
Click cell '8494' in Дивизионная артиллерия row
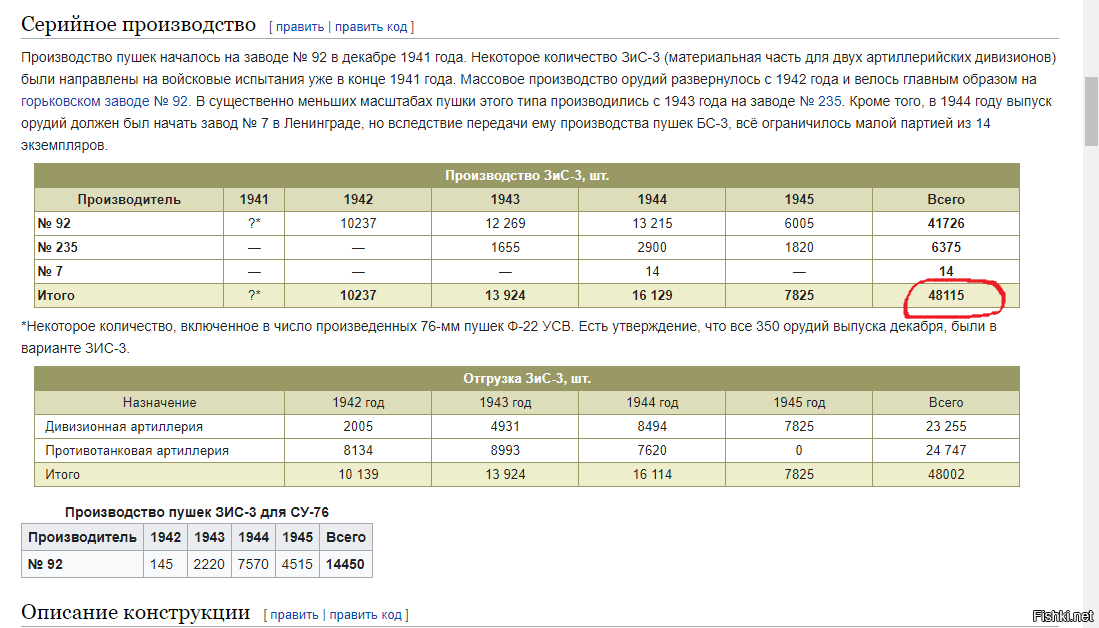pyautogui.click(x=652, y=427)
